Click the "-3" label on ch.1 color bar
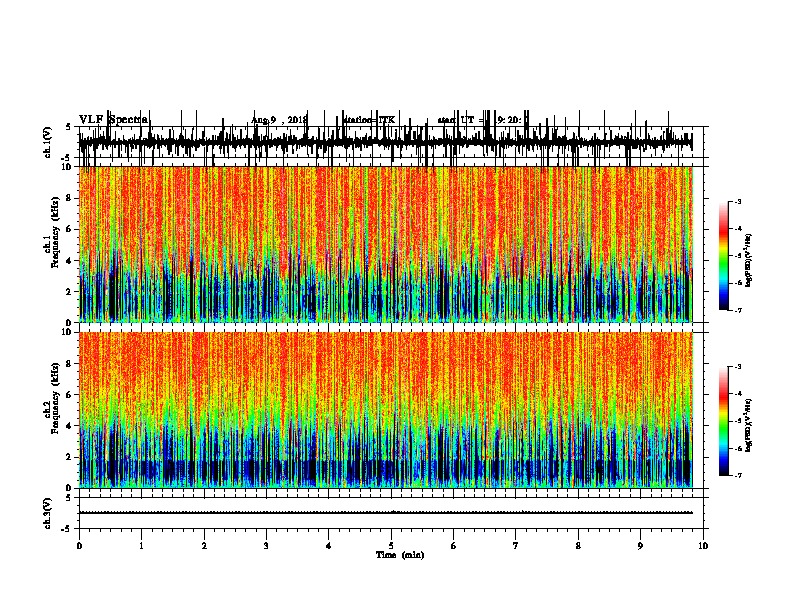The image size is (792, 612). click(738, 202)
